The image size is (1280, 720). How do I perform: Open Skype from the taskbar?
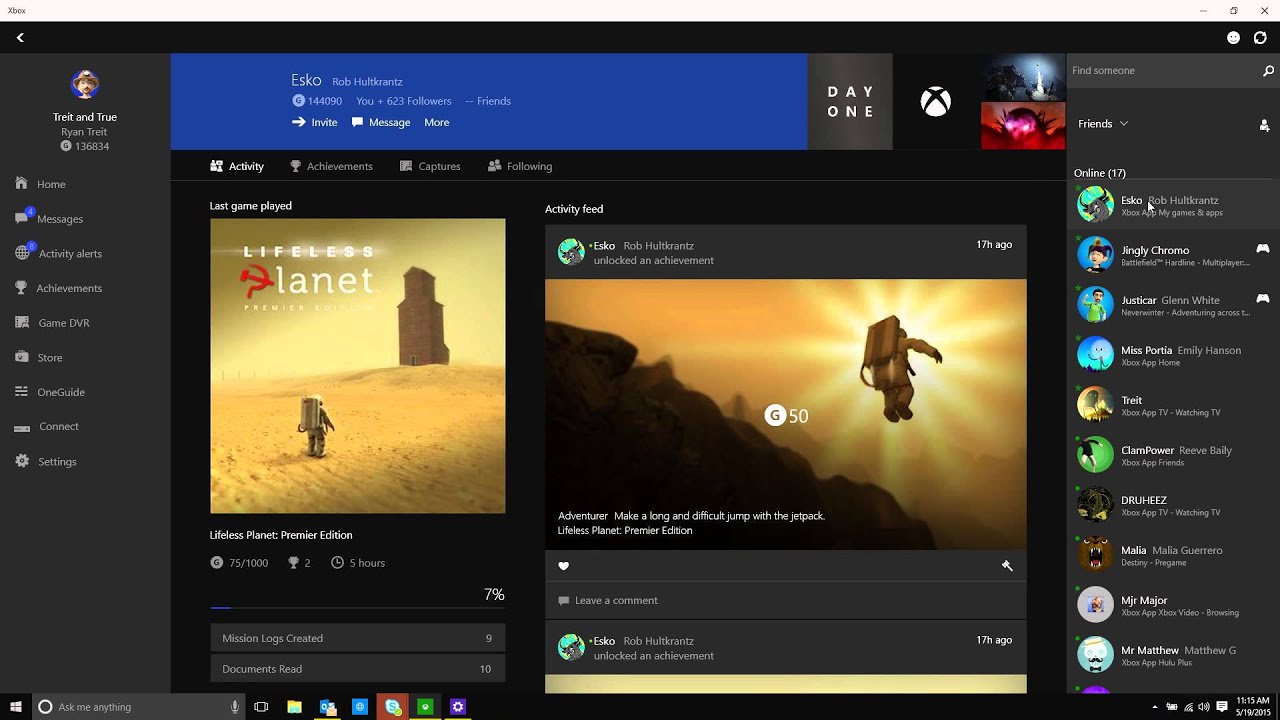(x=393, y=707)
